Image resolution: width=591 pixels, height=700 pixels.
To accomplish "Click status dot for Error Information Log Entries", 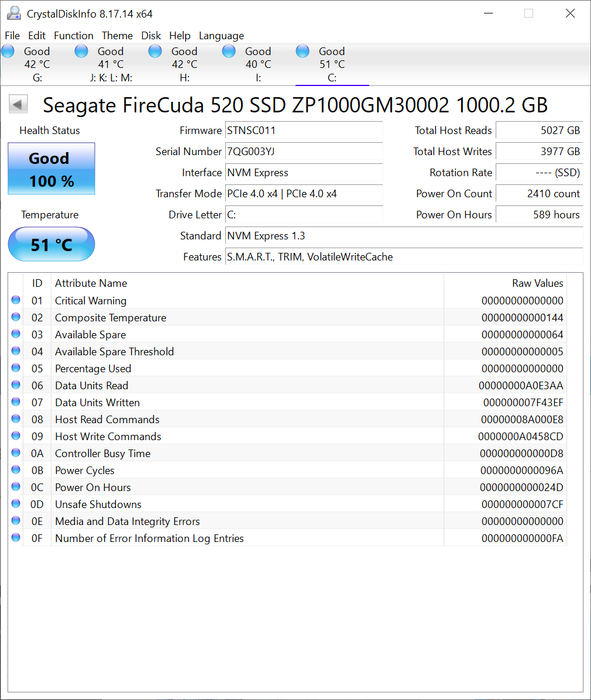I will (16, 538).
